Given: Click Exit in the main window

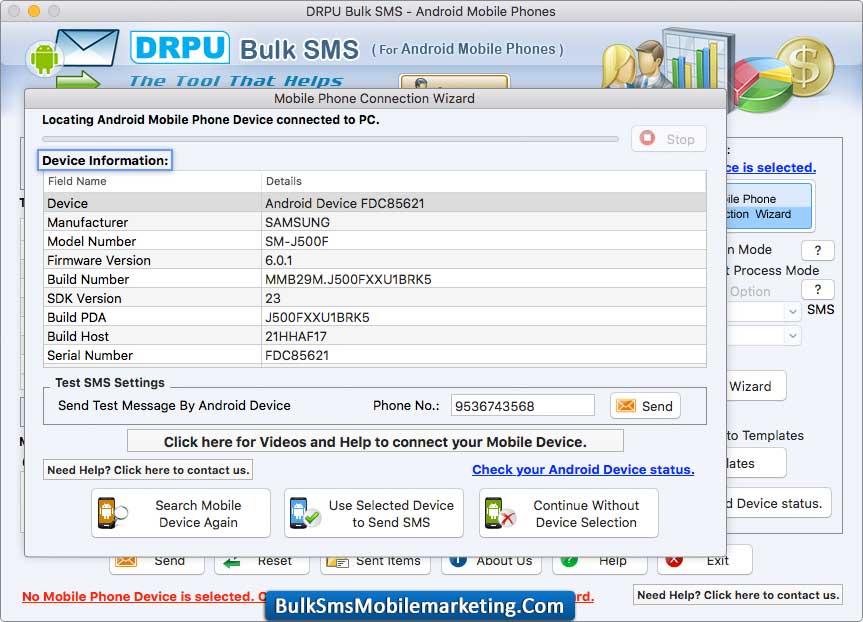Looking at the screenshot, I should point(704,561).
